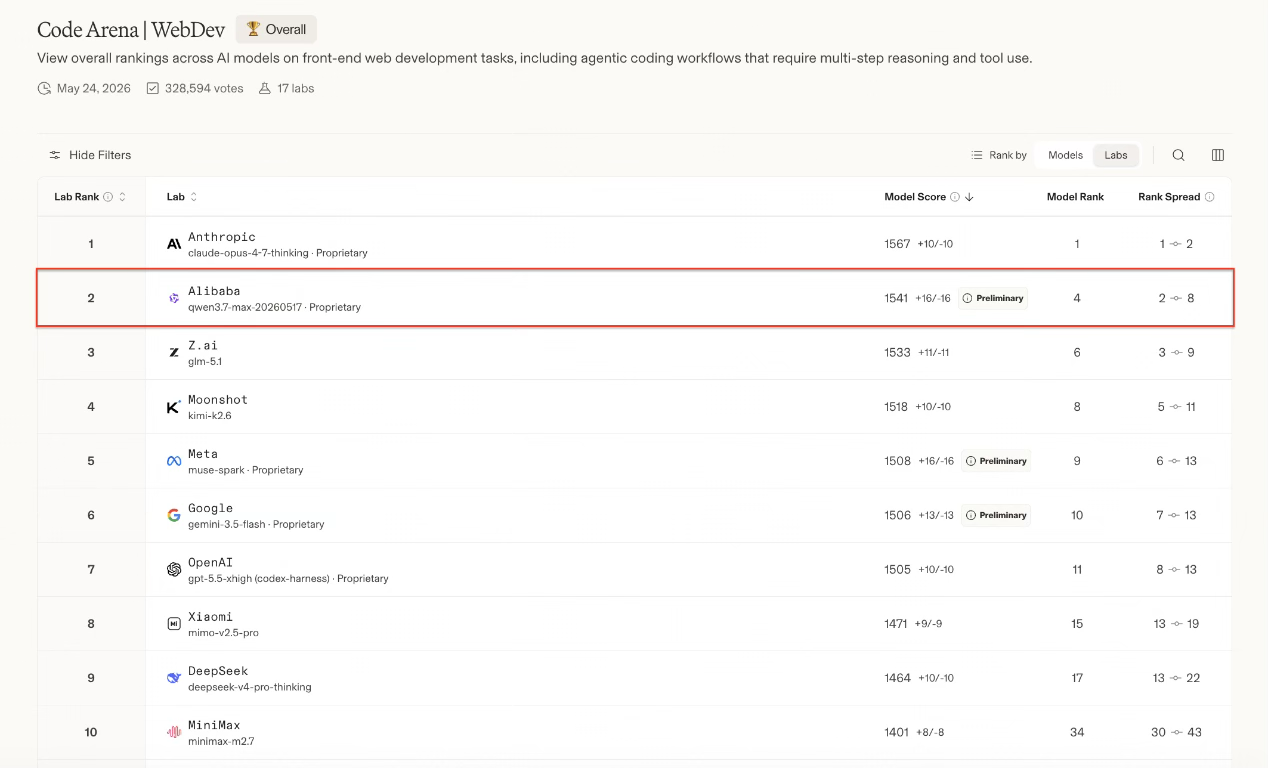
Task: Sort by Lab column header
Action: (x=182, y=197)
